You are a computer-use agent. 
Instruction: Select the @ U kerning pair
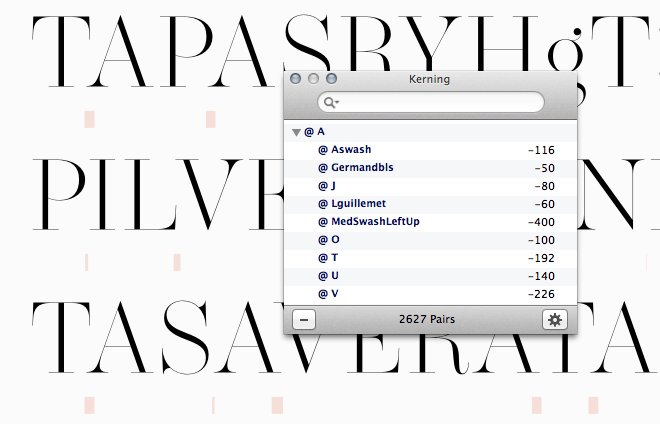(x=430, y=276)
